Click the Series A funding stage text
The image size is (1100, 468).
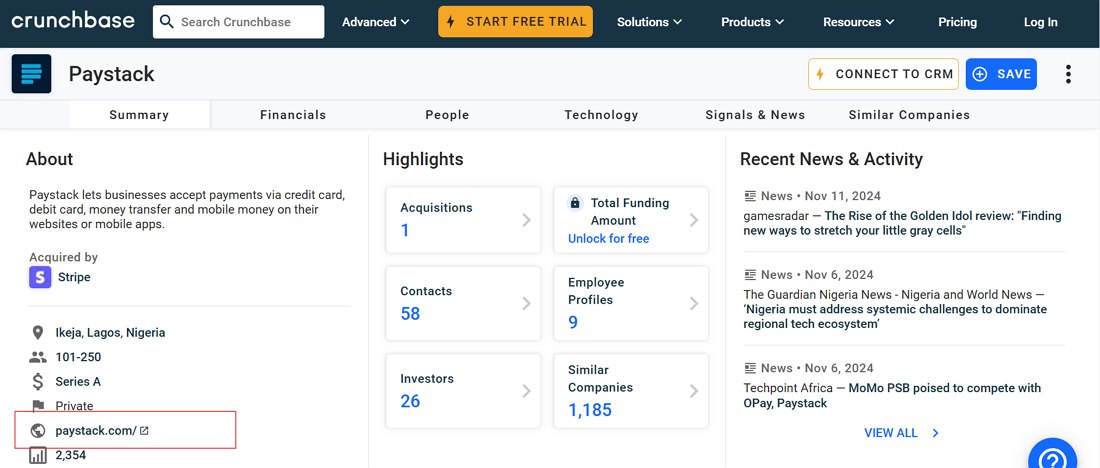pos(79,382)
